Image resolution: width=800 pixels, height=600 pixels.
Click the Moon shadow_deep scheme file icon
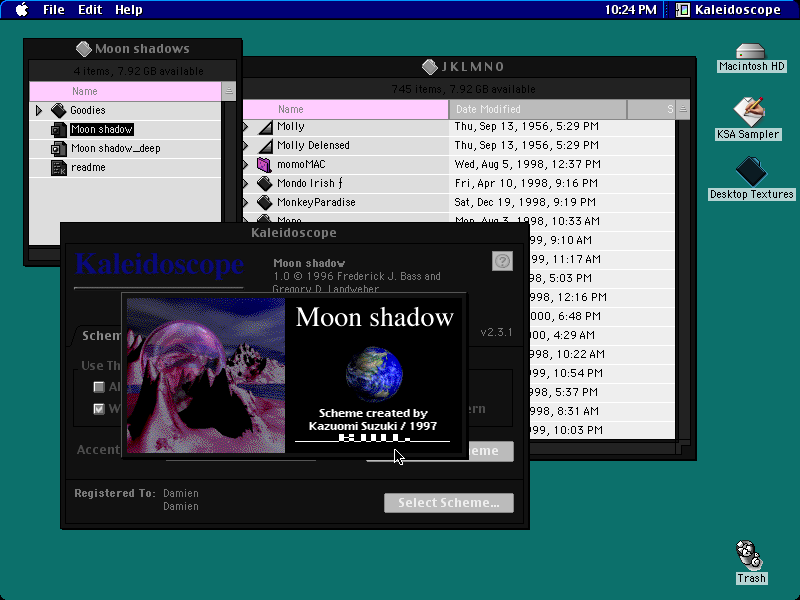[59, 148]
